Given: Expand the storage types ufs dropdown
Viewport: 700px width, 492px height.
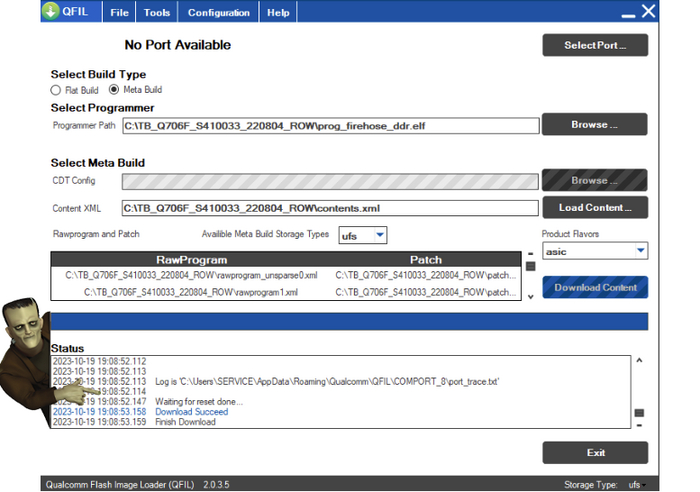Looking at the screenshot, I should tap(363, 235).
